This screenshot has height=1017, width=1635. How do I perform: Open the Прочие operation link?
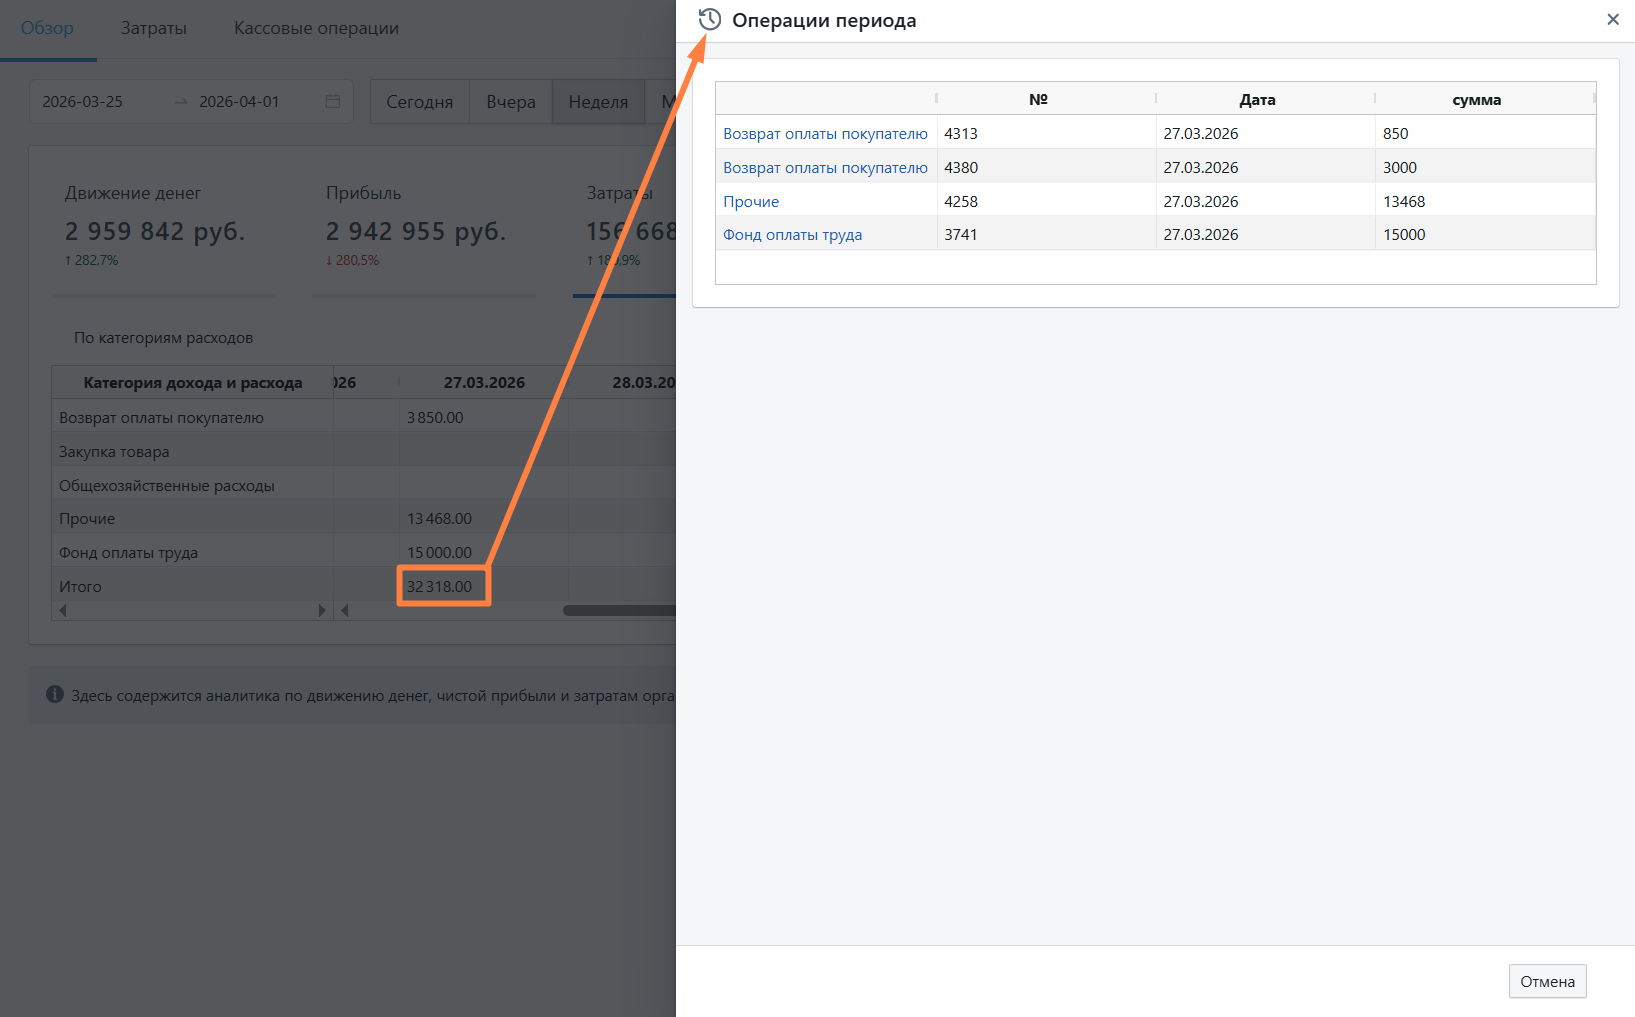tap(751, 202)
